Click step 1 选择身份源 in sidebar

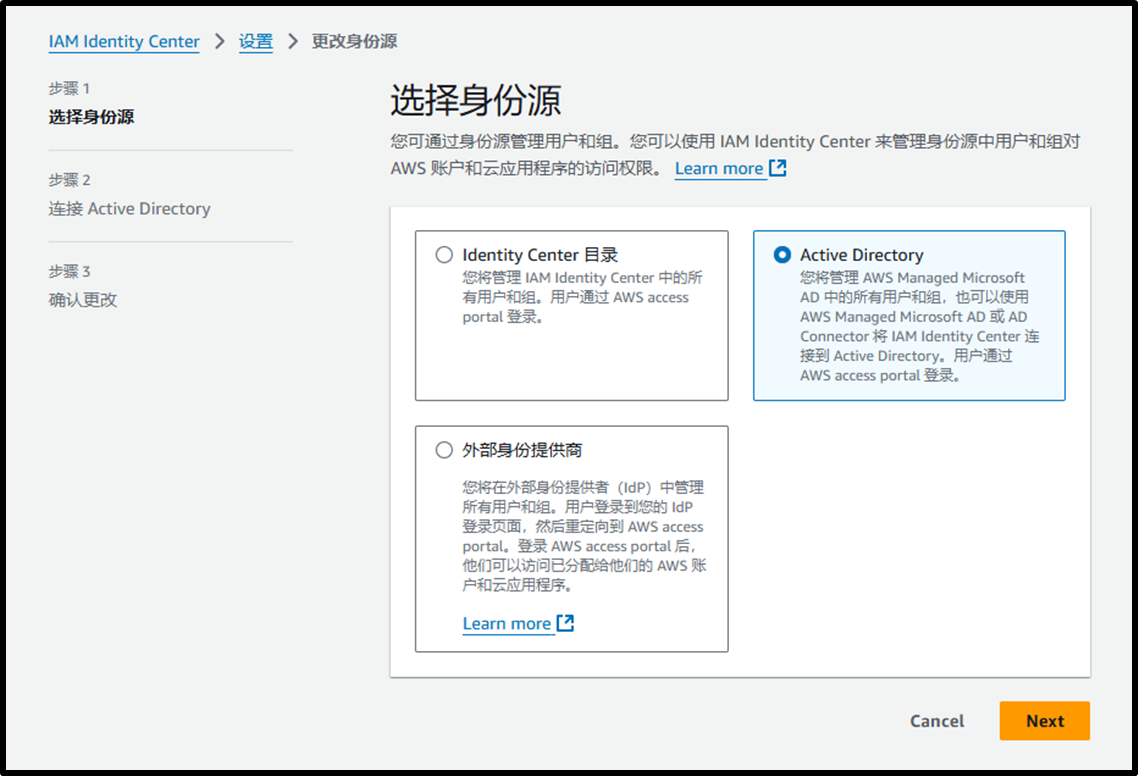tap(91, 117)
